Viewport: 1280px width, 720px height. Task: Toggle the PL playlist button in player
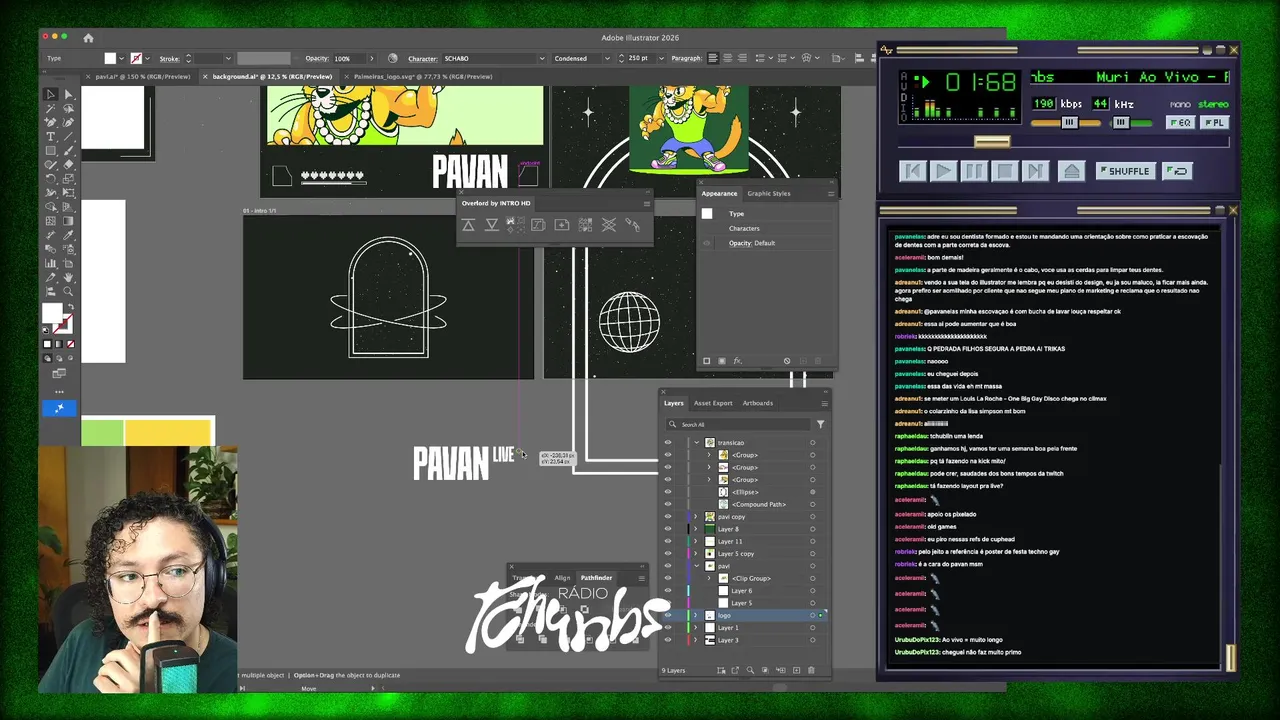click(1215, 122)
